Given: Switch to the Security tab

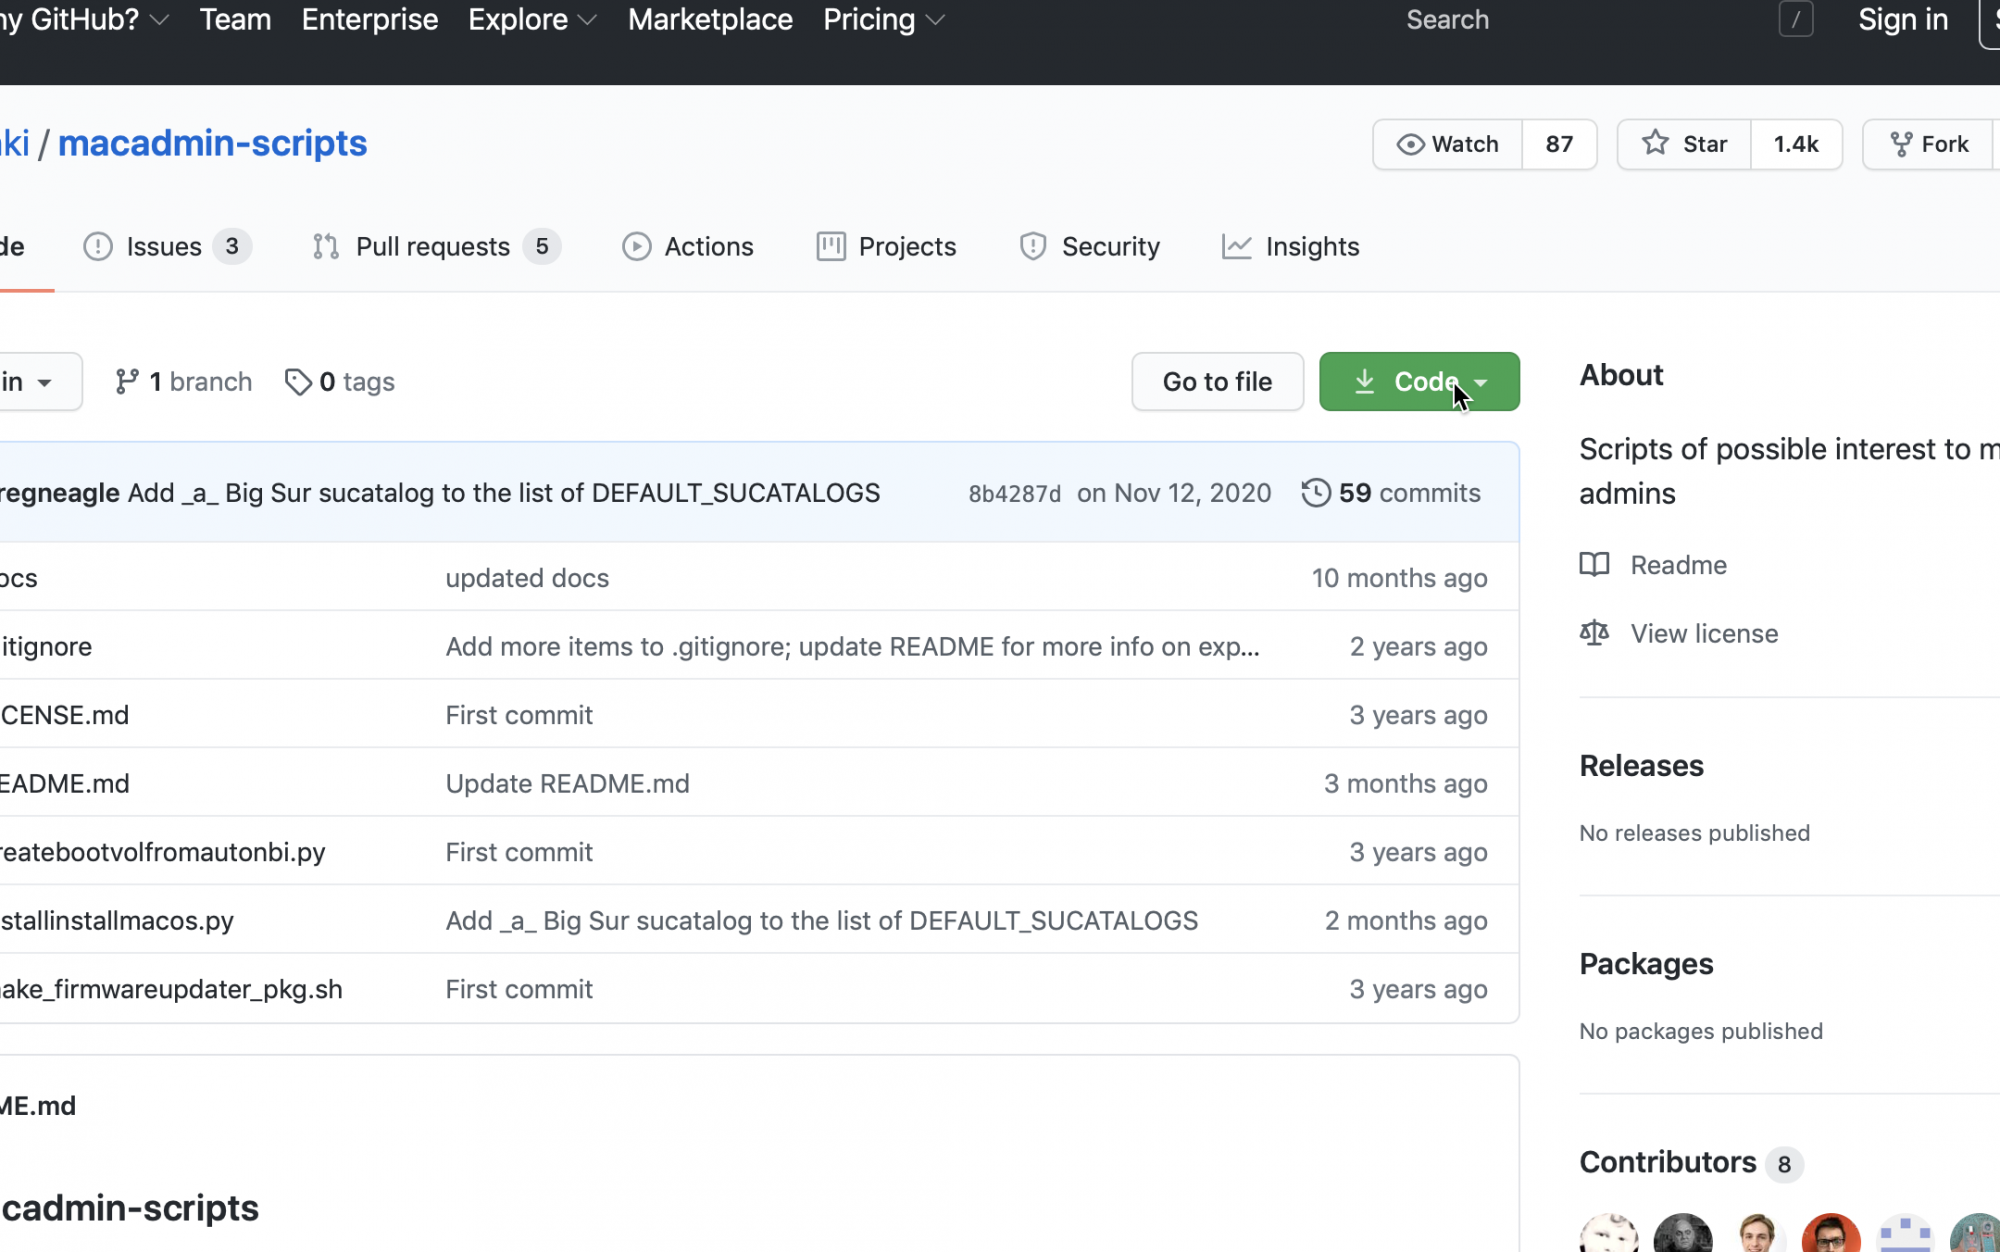Looking at the screenshot, I should [1089, 246].
